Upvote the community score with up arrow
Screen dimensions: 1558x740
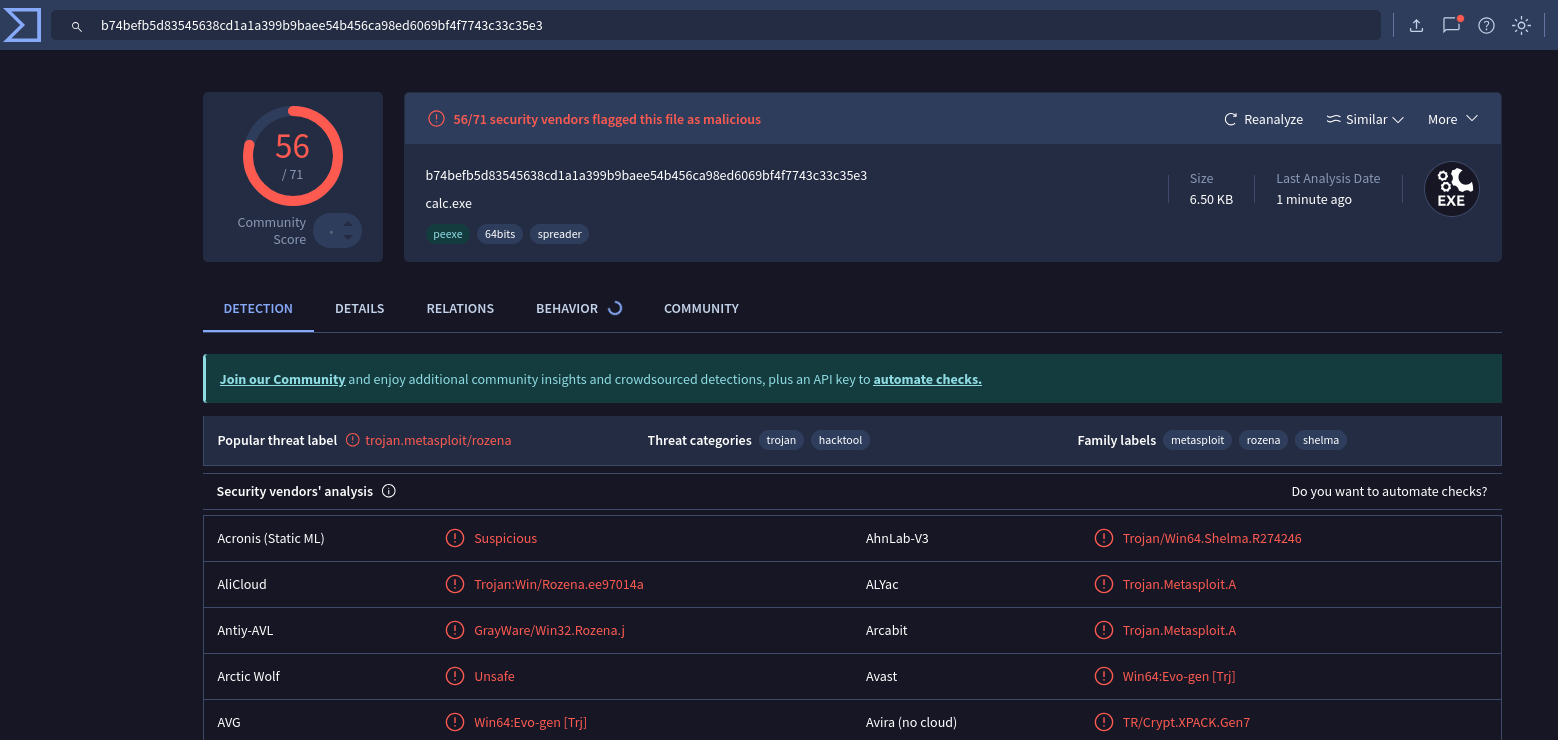point(348,224)
